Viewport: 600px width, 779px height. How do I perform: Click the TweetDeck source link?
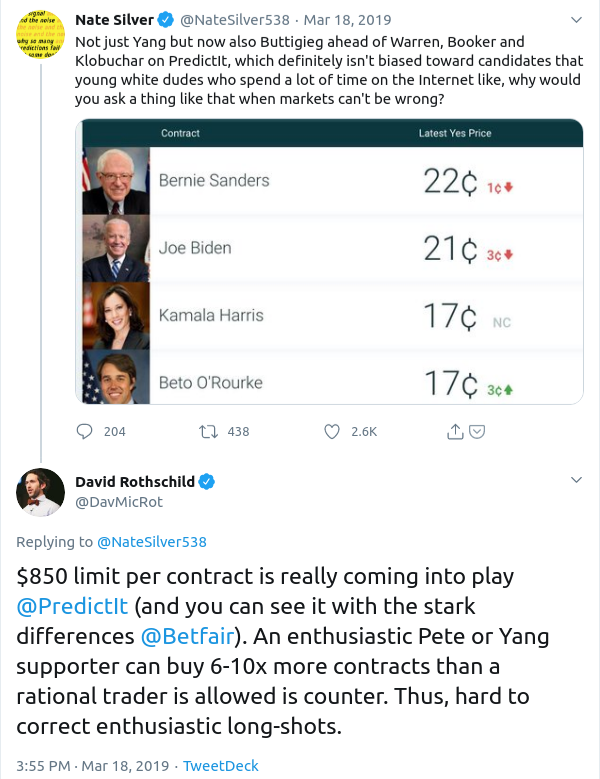coord(221,766)
